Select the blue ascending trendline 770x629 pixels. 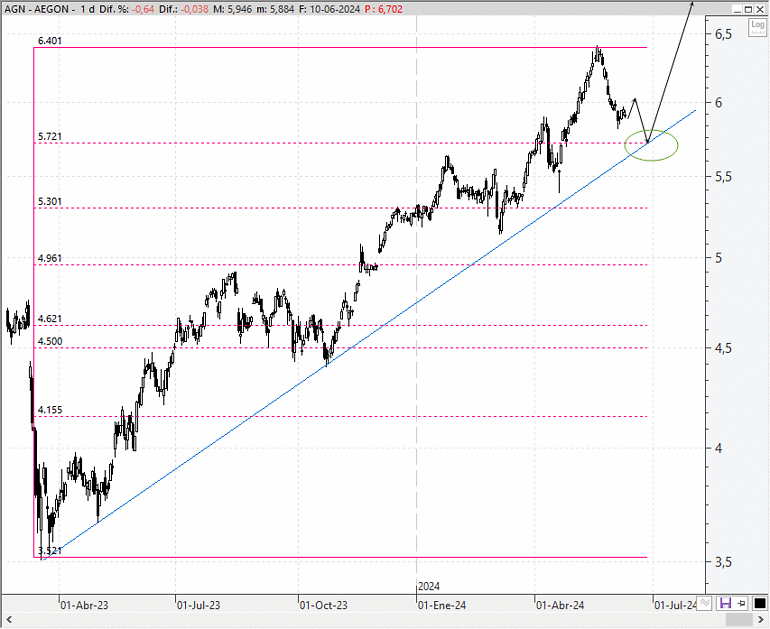[368, 334]
